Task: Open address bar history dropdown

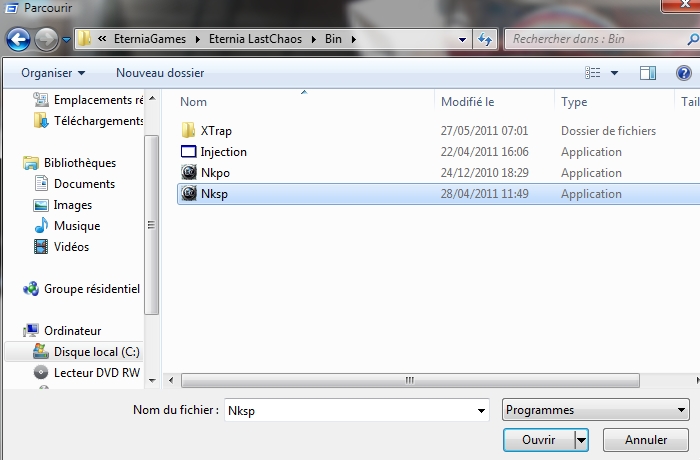Action: (x=462, y=39)
